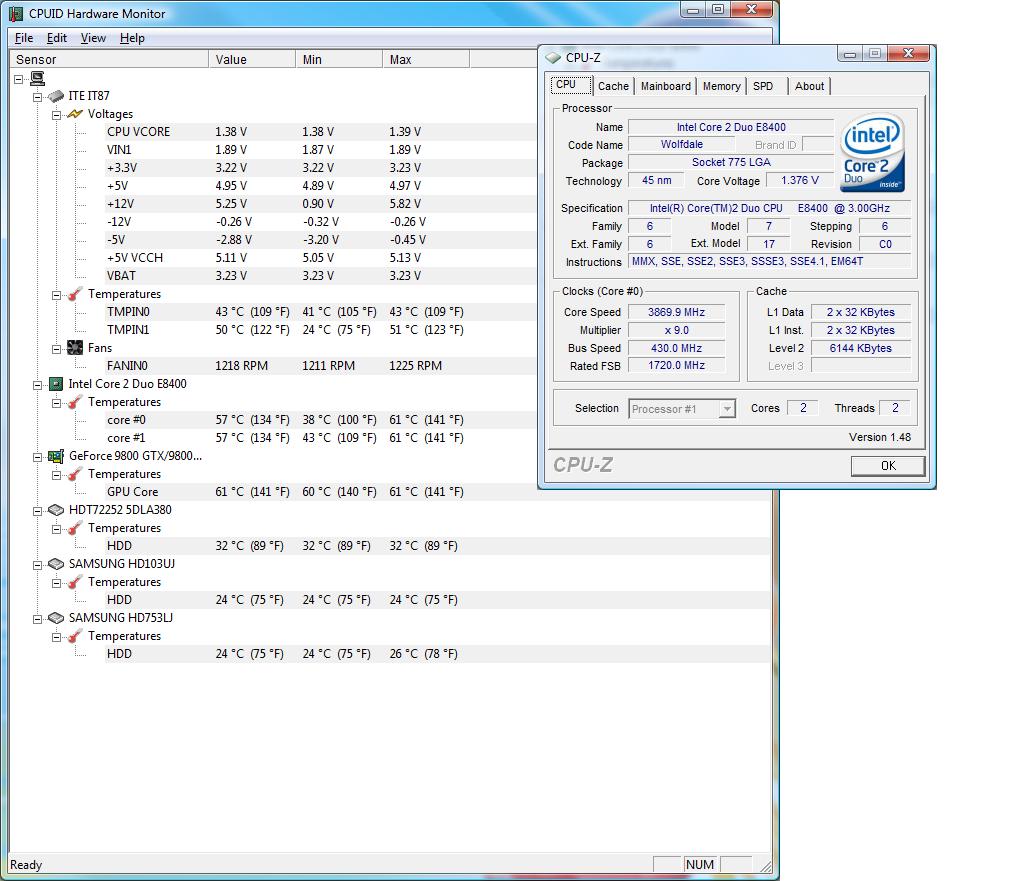Maximize the CPUID Hardware Monitor window

click(x=718, y=9)
